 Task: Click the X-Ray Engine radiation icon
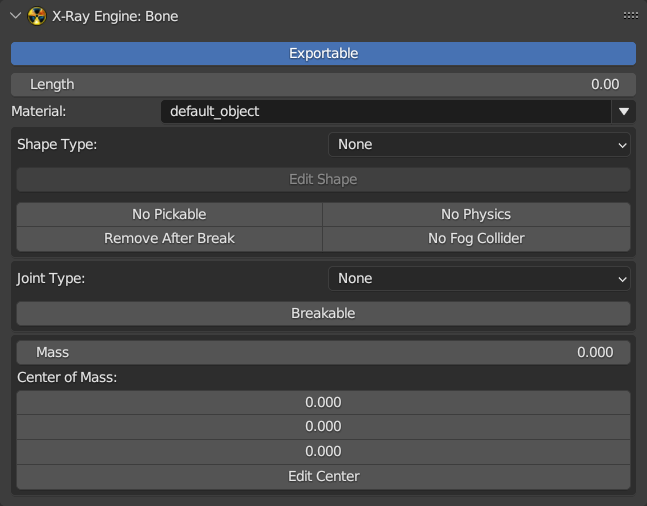coord(37,16)
